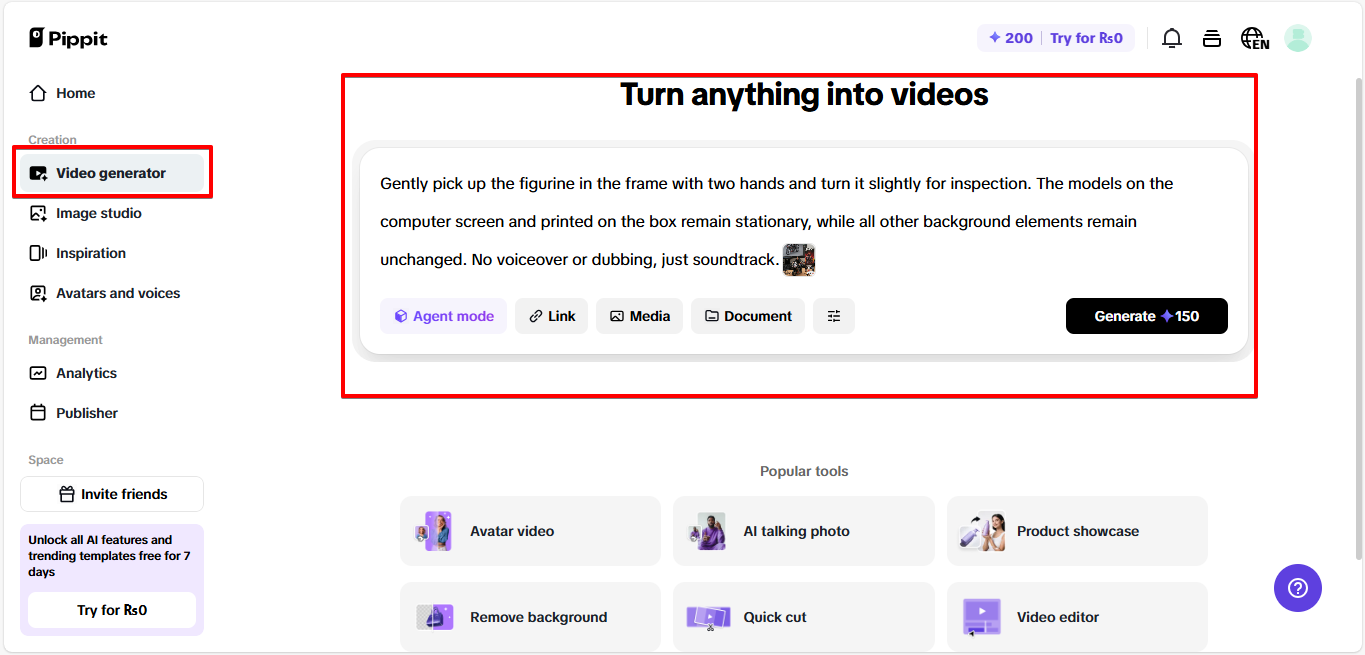Open Avatars and voices
The height and width of the screenshot is (655, 1365).
[116, 292]
